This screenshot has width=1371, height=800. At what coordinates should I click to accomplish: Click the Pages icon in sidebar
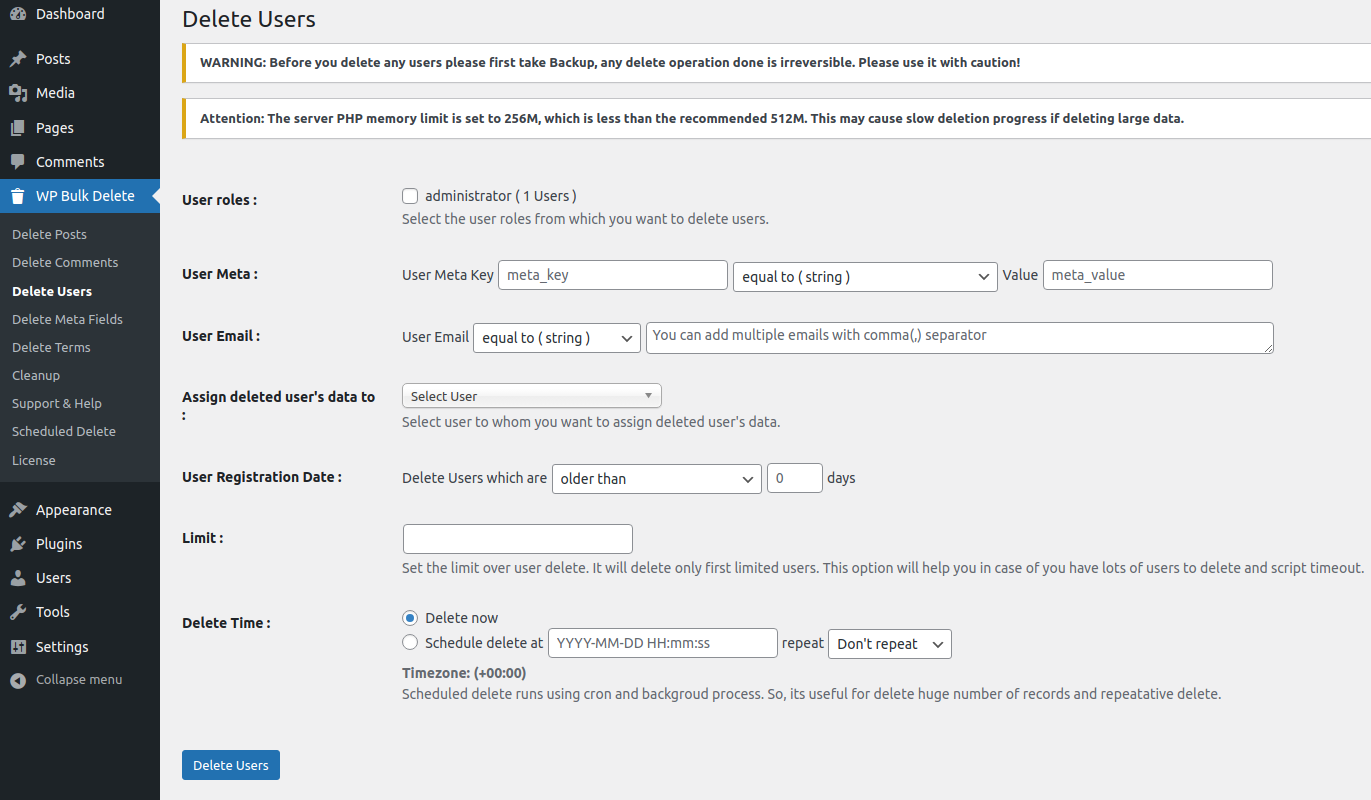18,128
